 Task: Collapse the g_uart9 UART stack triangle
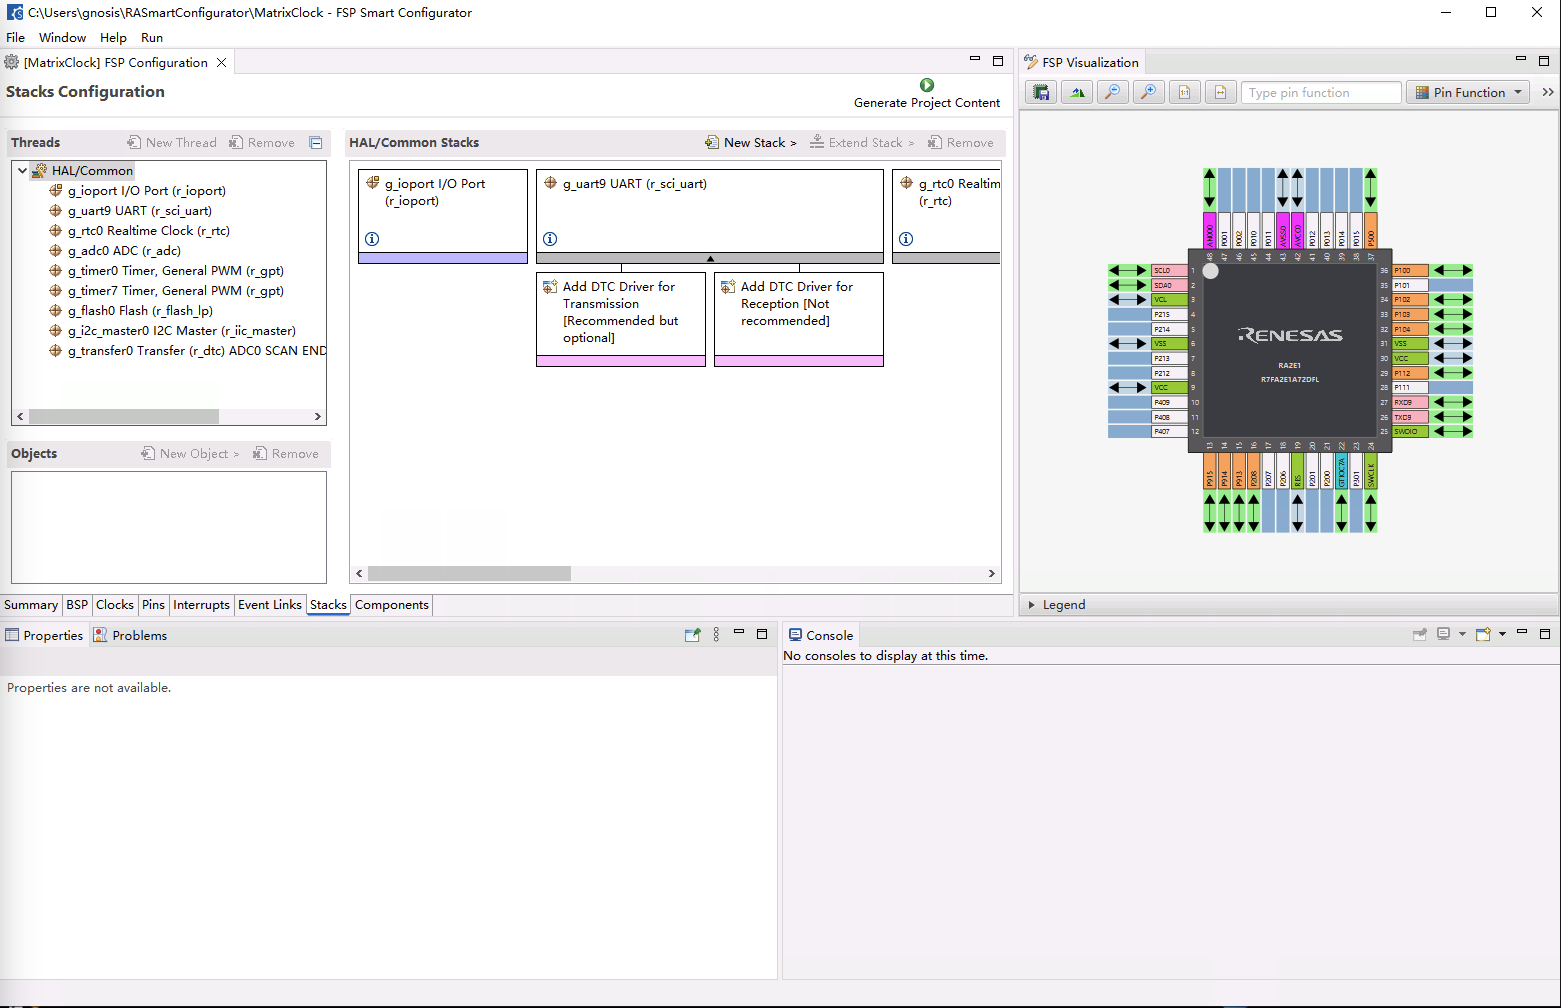click(x=710, y=259)
